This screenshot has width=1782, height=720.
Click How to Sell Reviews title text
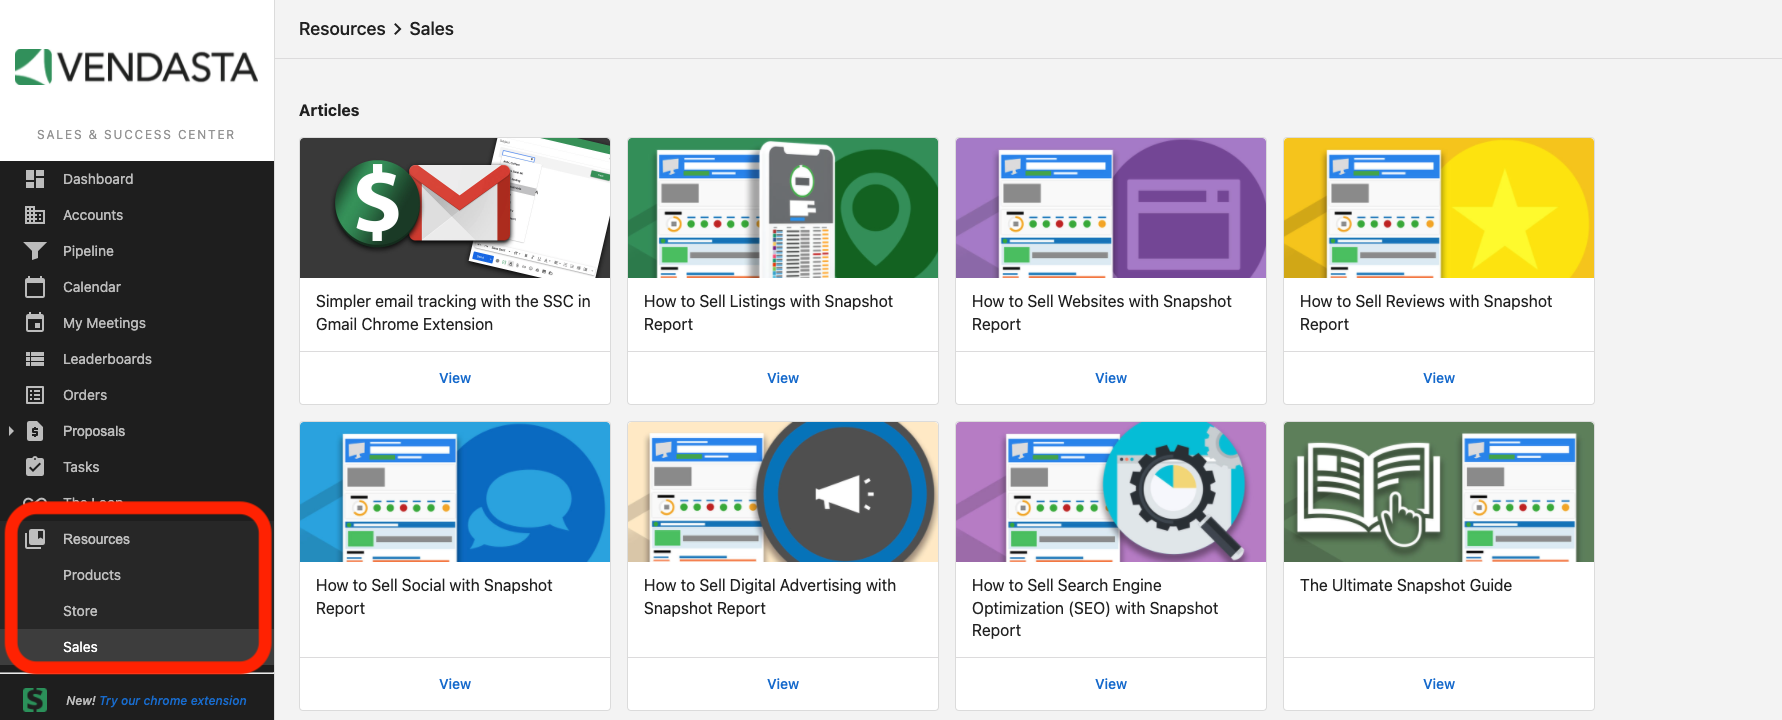pyautogui.click(x=1426, y=313)
